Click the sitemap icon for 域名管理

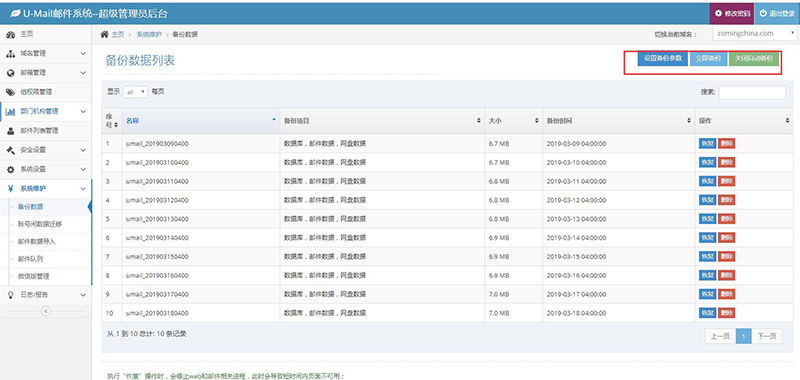click(10, 54)
